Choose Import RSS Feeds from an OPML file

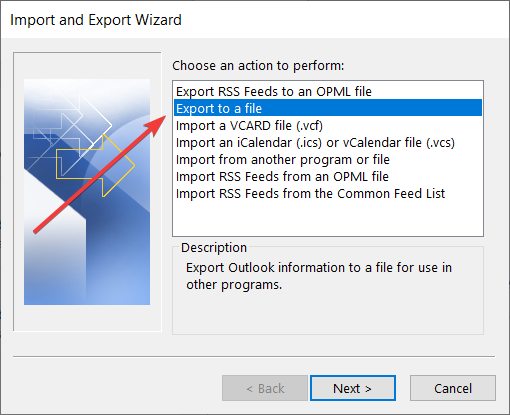282,177
